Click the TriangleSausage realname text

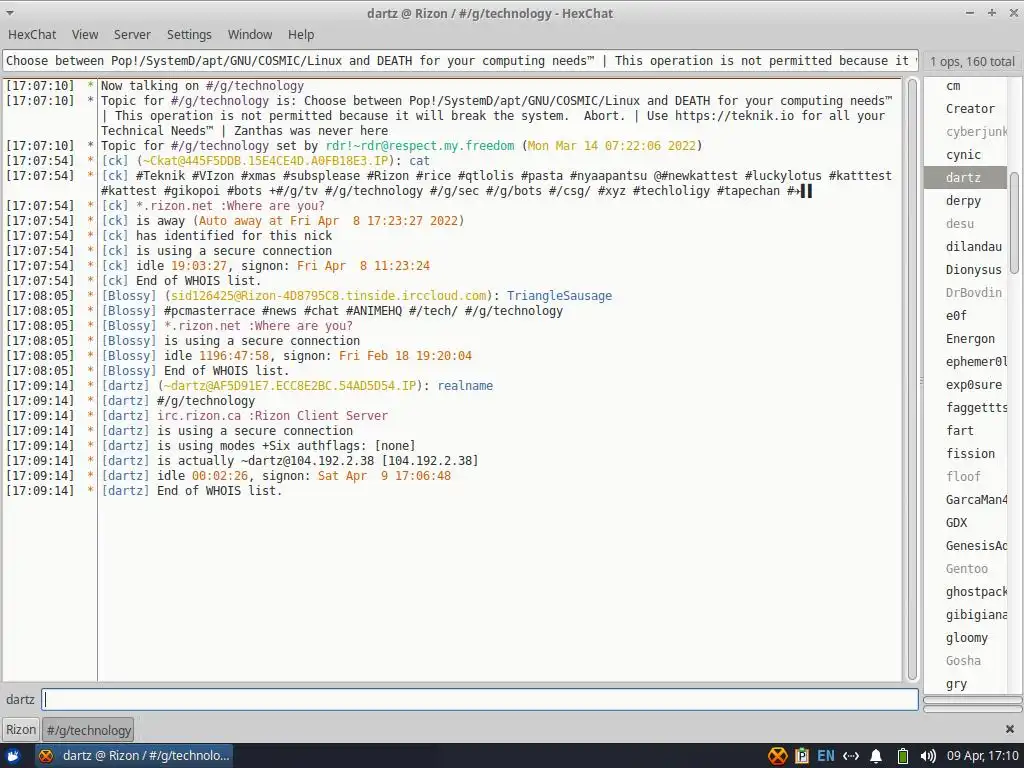click(559, 296)
